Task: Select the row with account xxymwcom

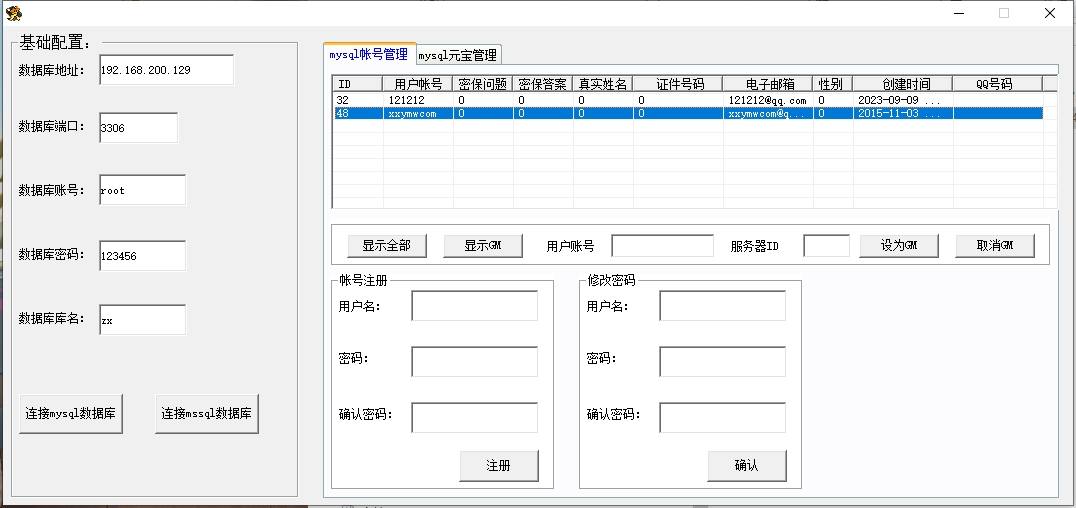Action: click(688, 113)
